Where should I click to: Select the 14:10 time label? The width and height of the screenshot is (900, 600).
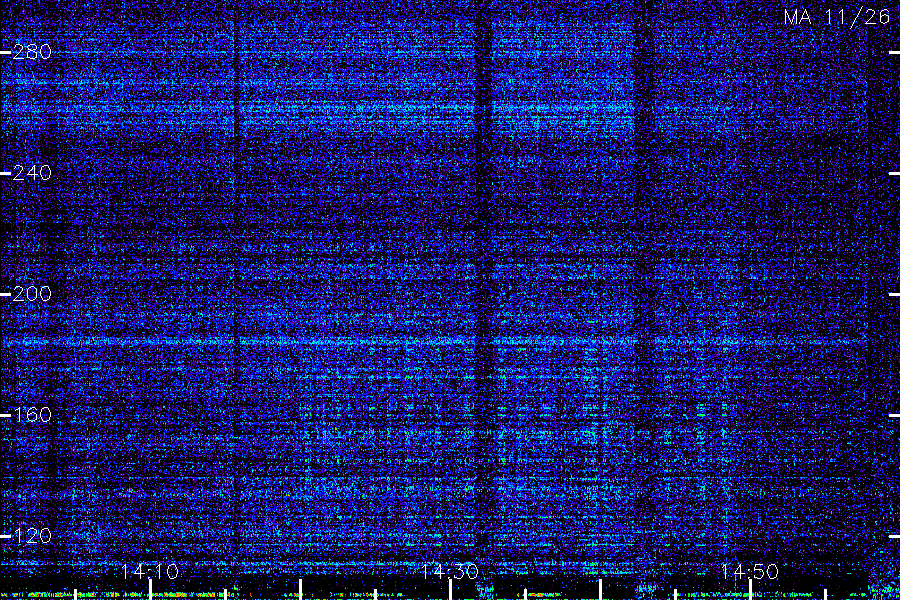150,571
